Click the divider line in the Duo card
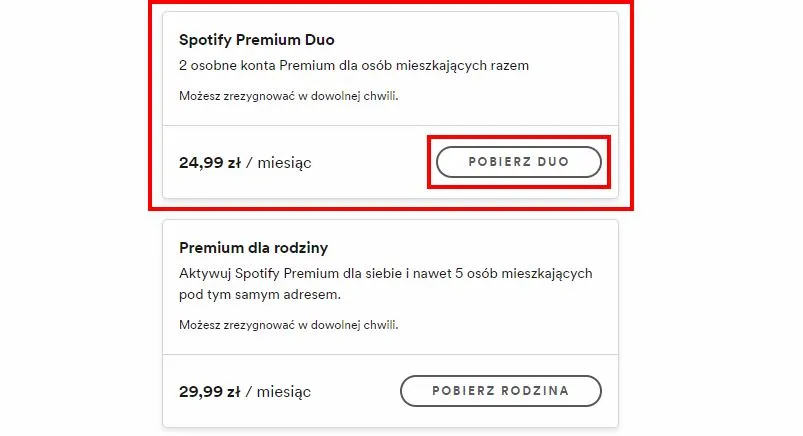 pos(390,126)
